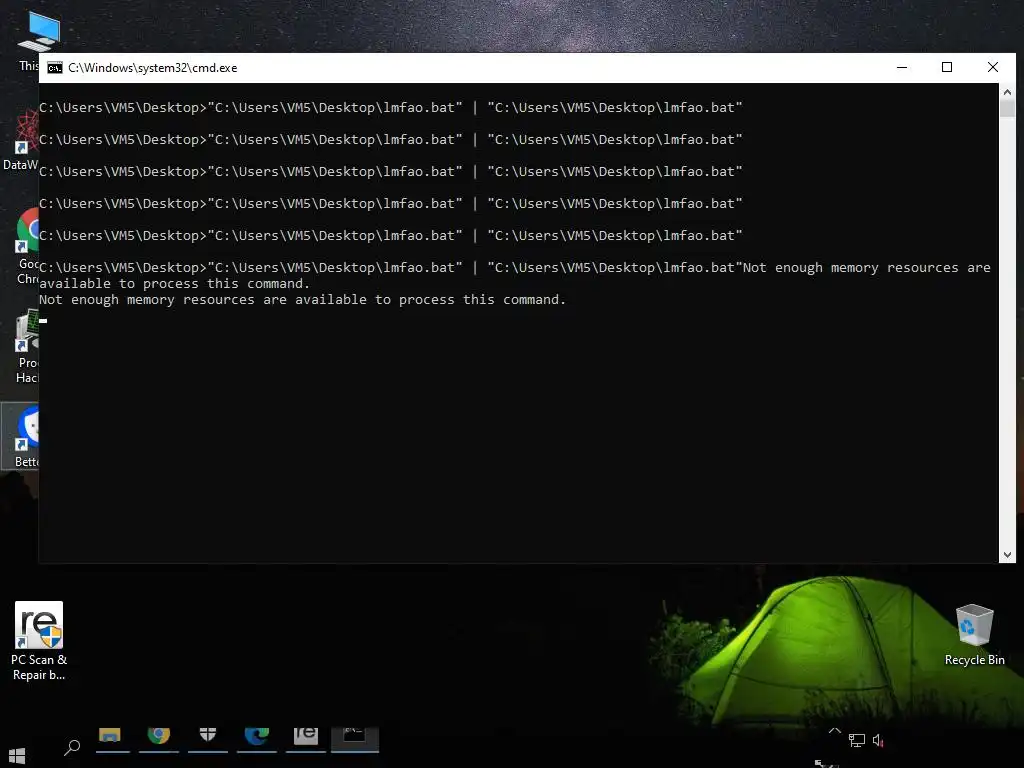The width and height of the screenshot is (1024, 768).
Task: Open File Explorer from the taskbar
Action: [110, 737]
